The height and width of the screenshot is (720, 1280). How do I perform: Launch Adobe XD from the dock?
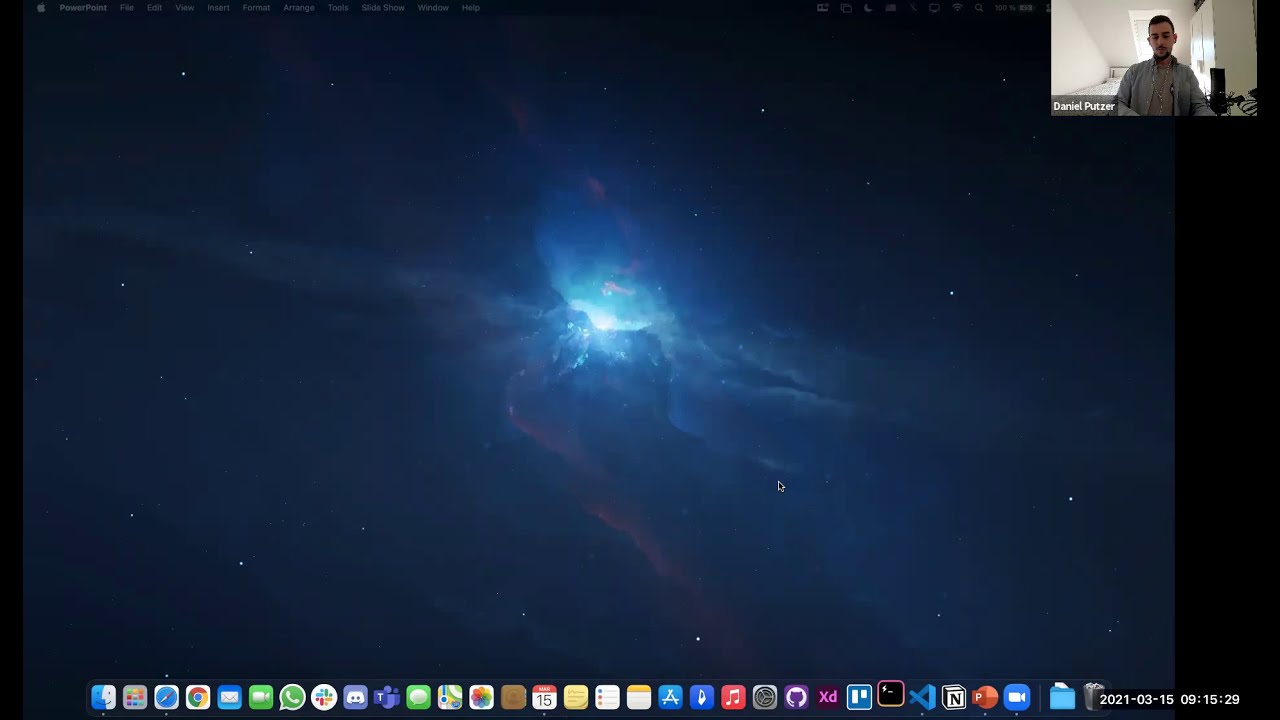[x=828, y=697]
